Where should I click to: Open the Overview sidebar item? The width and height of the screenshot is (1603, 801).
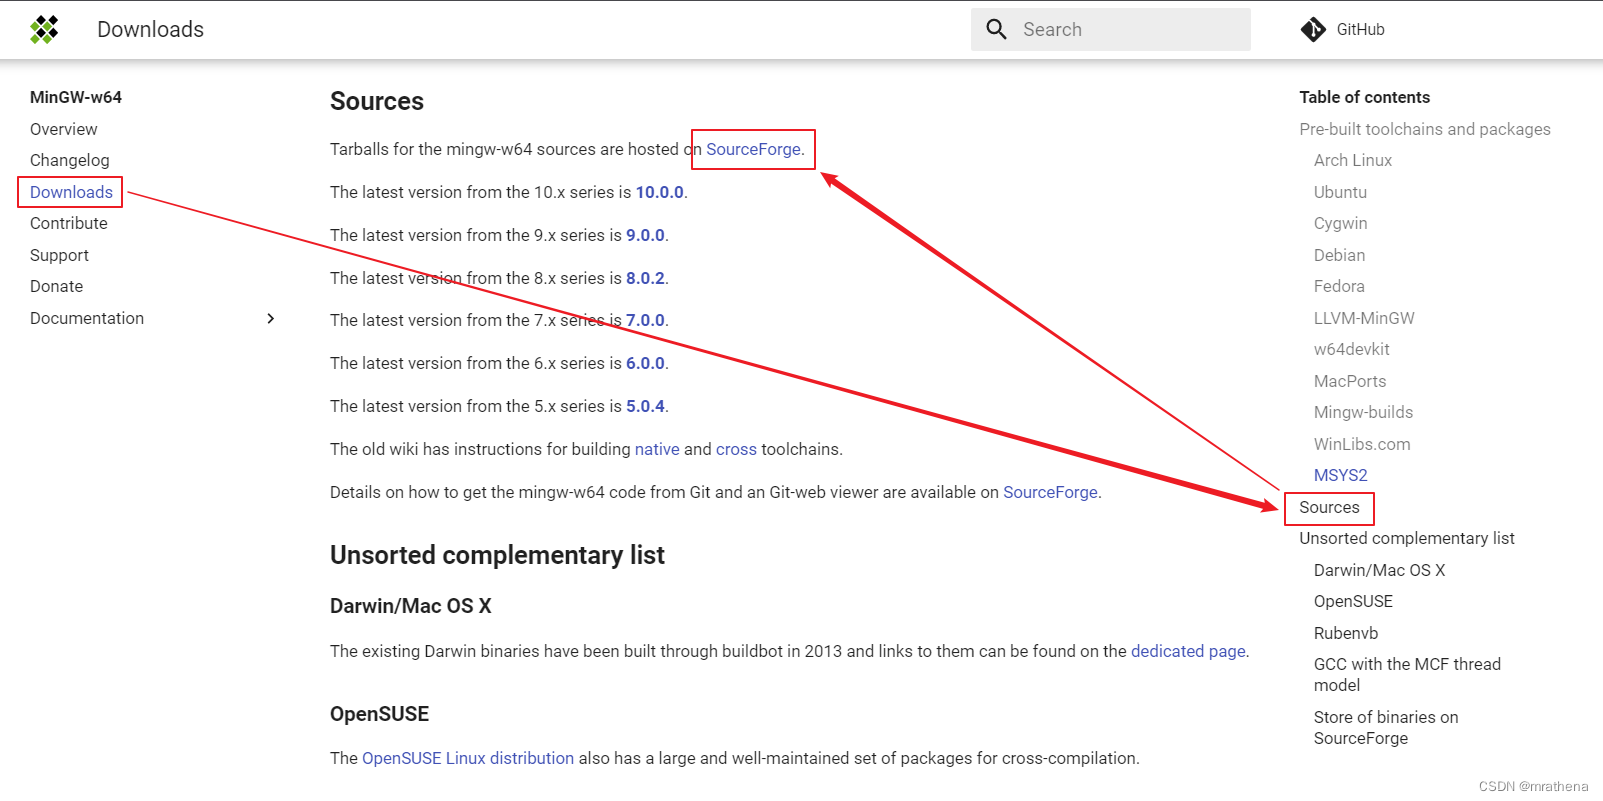coord(63,129)
